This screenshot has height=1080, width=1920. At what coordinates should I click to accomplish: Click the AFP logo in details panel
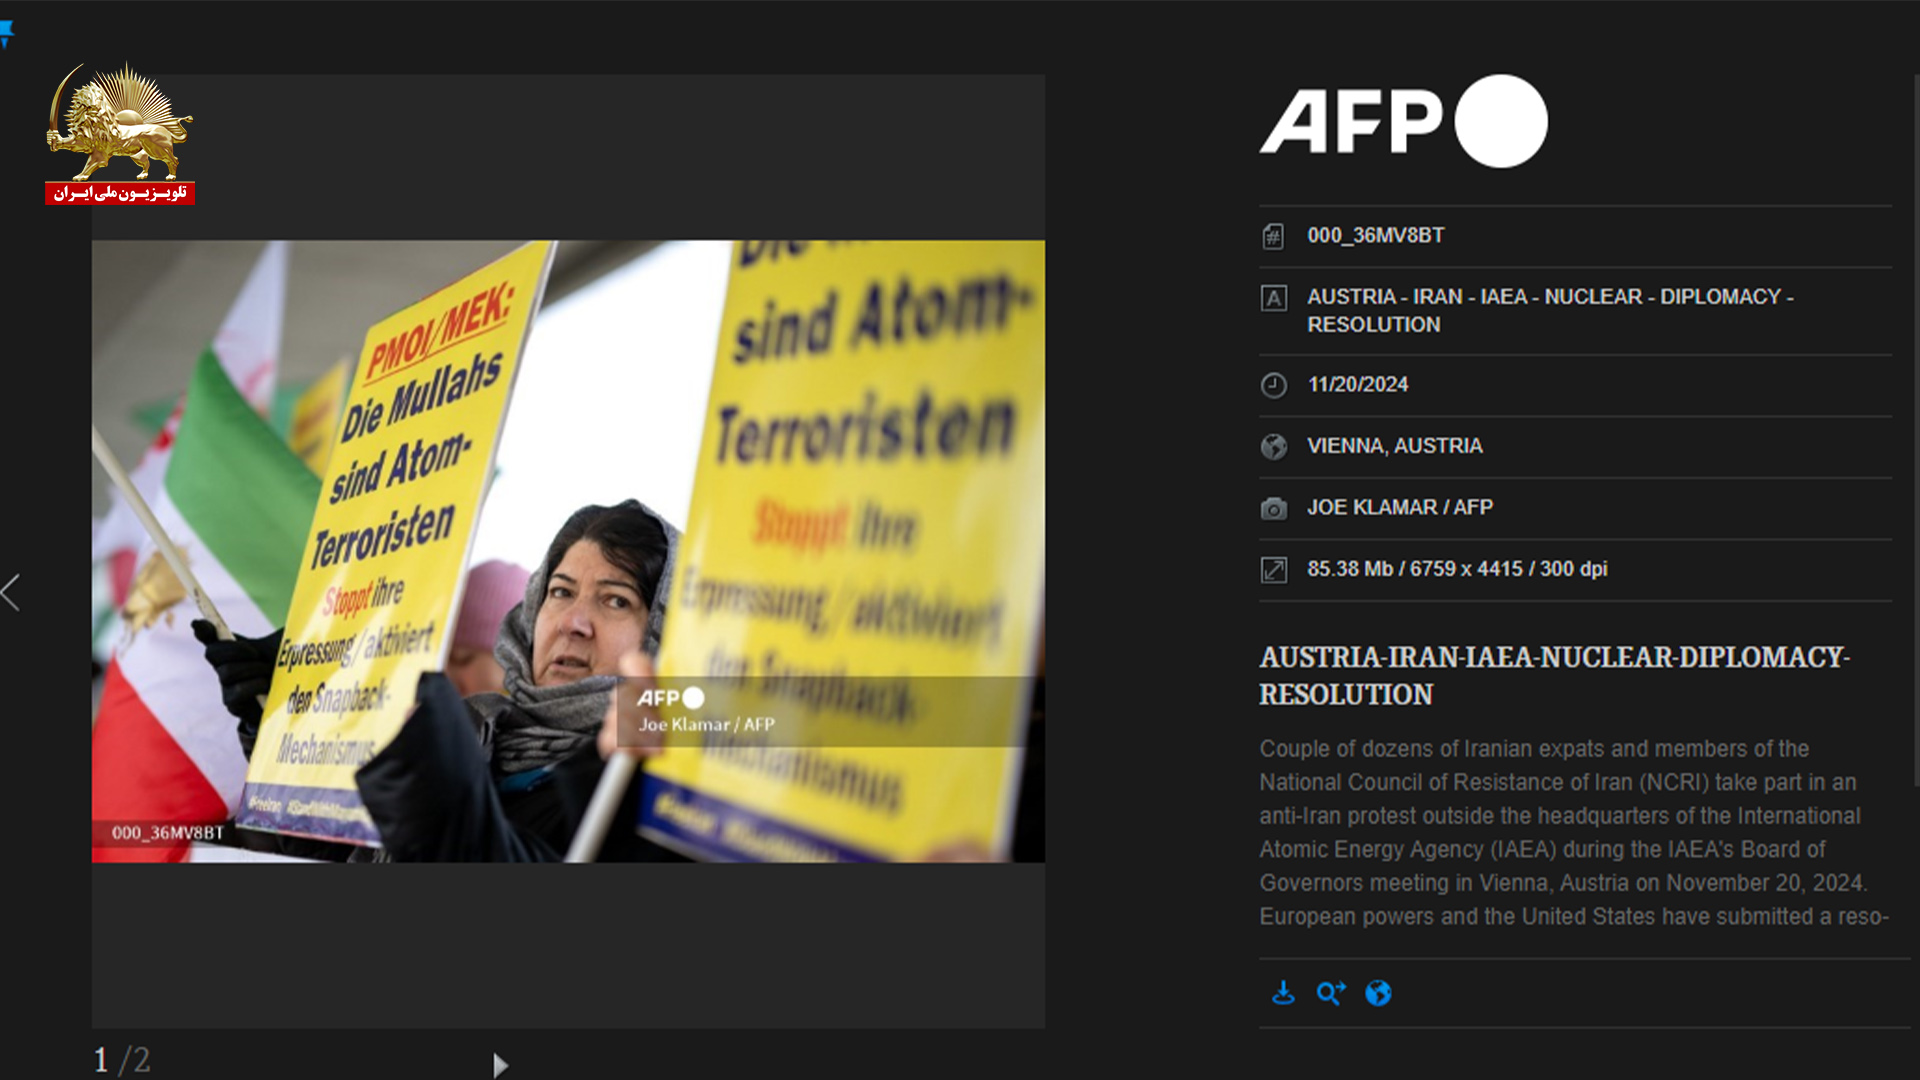(1403, 121)
